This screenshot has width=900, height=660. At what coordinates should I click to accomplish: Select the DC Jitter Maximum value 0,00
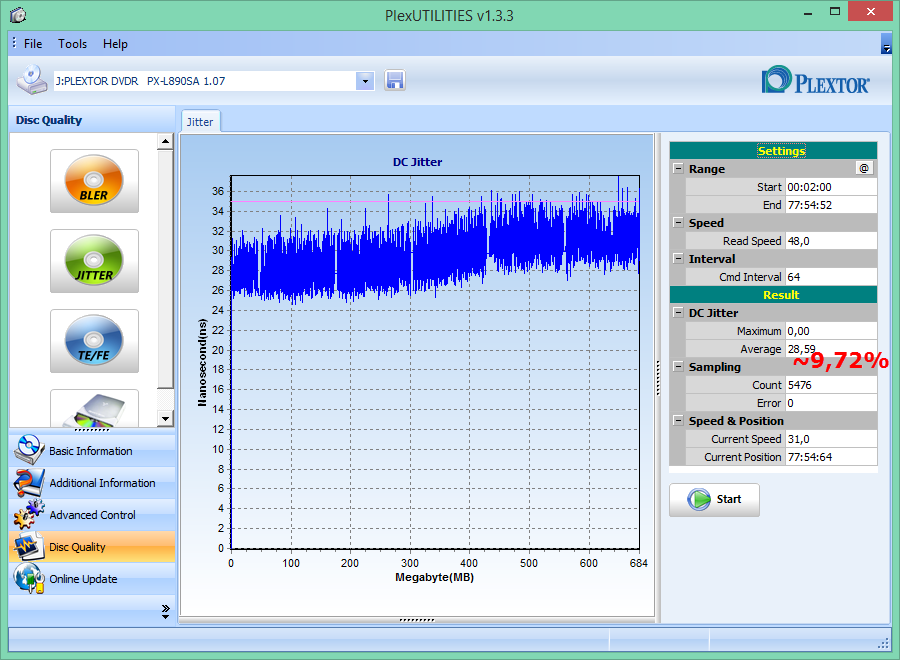coord(831,331)
